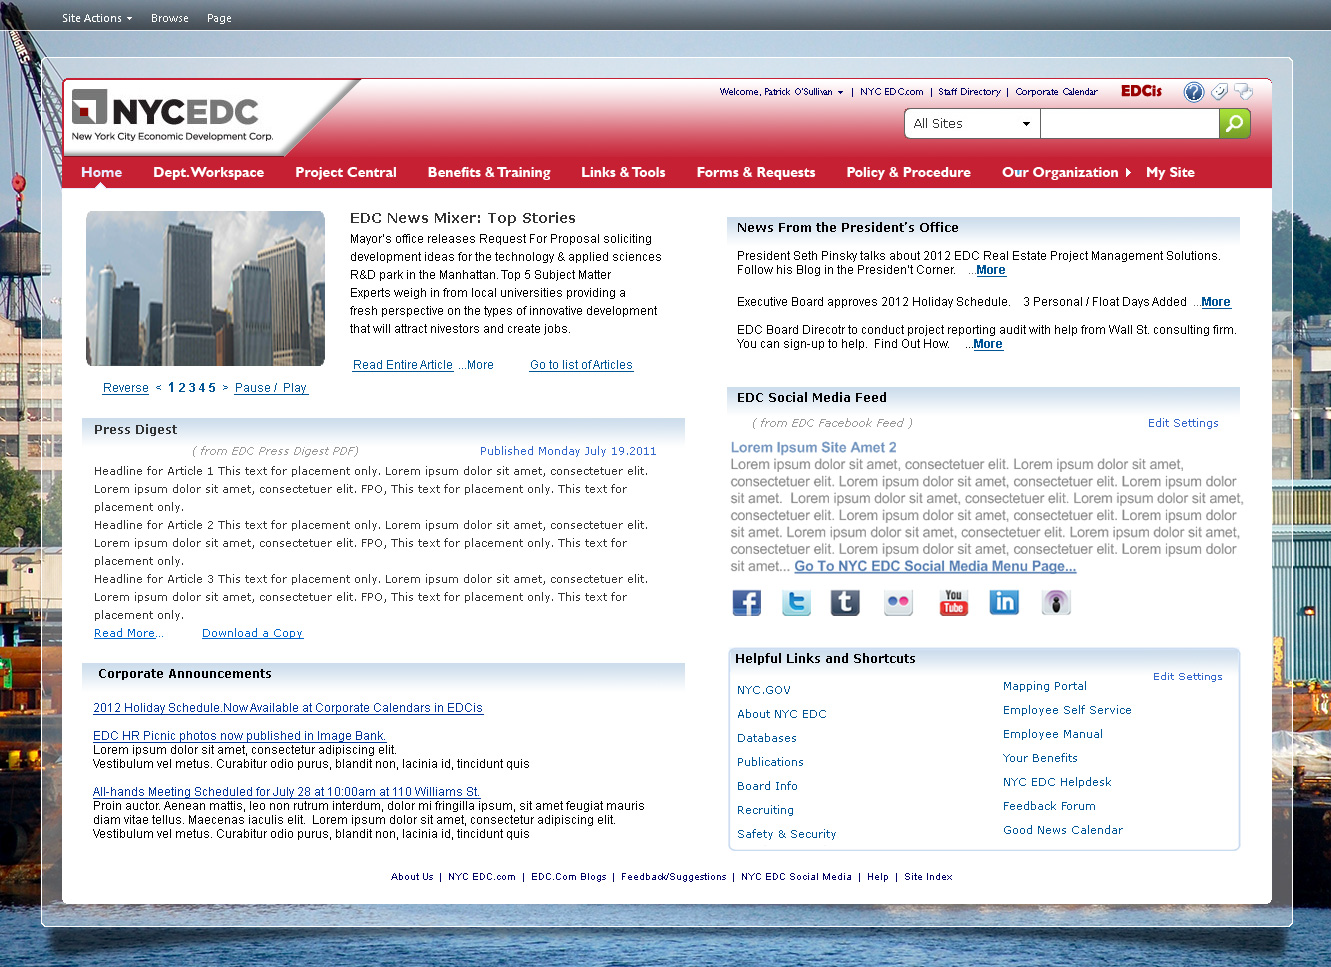Screen dimensions: 1331x967
Task: Open Go To NYC EDC Social Media Menu Page
Action: coord(935,566)
